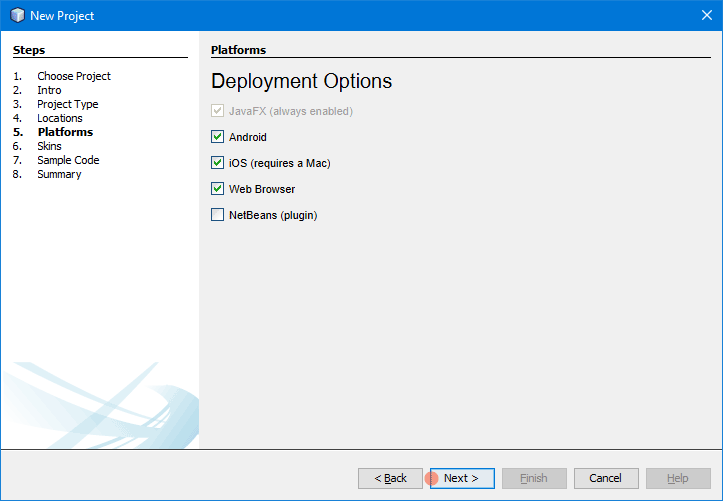Uncheck the Android deployment checkbox
The image size is (723, 501).
point(217,137)
